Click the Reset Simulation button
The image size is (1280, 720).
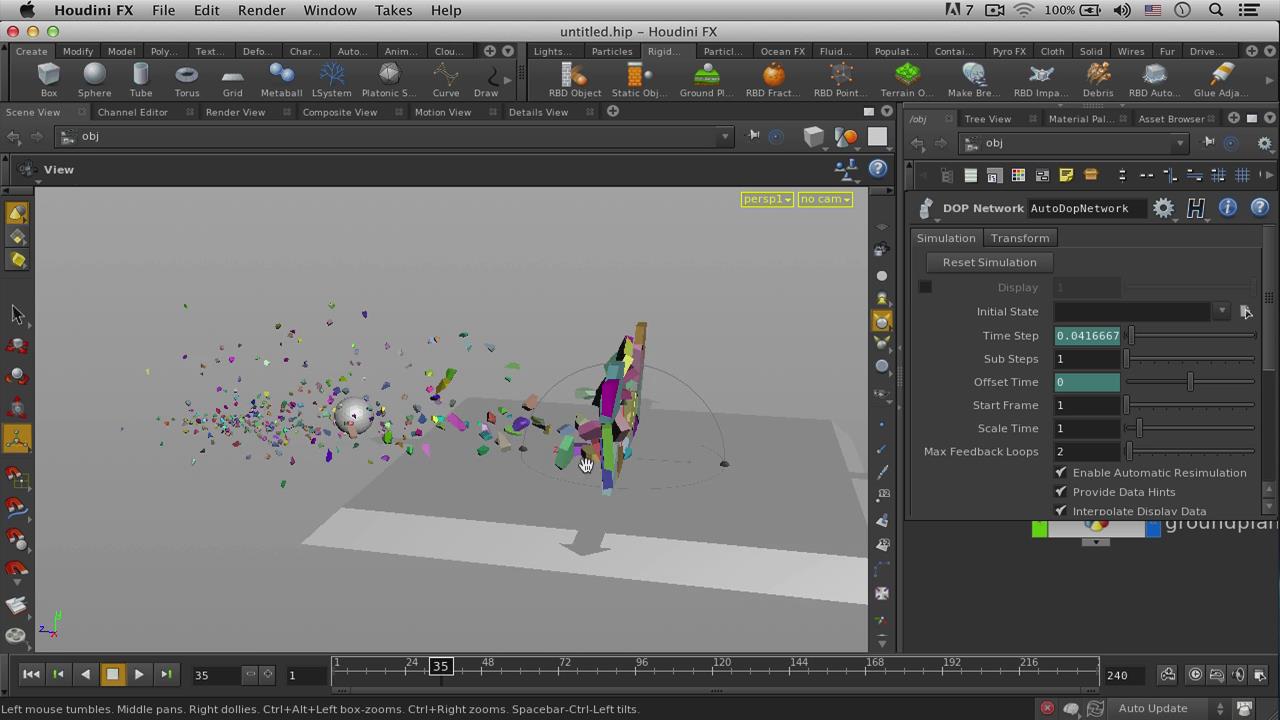pyautogui.click(x=989, y=262)
